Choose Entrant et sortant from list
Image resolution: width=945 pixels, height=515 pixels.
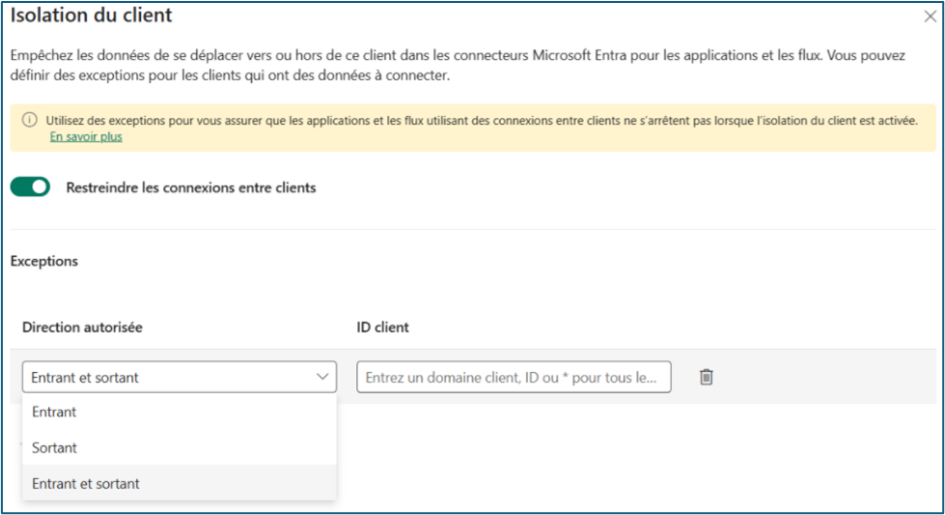pyautogui.click(x=180, y=483)
